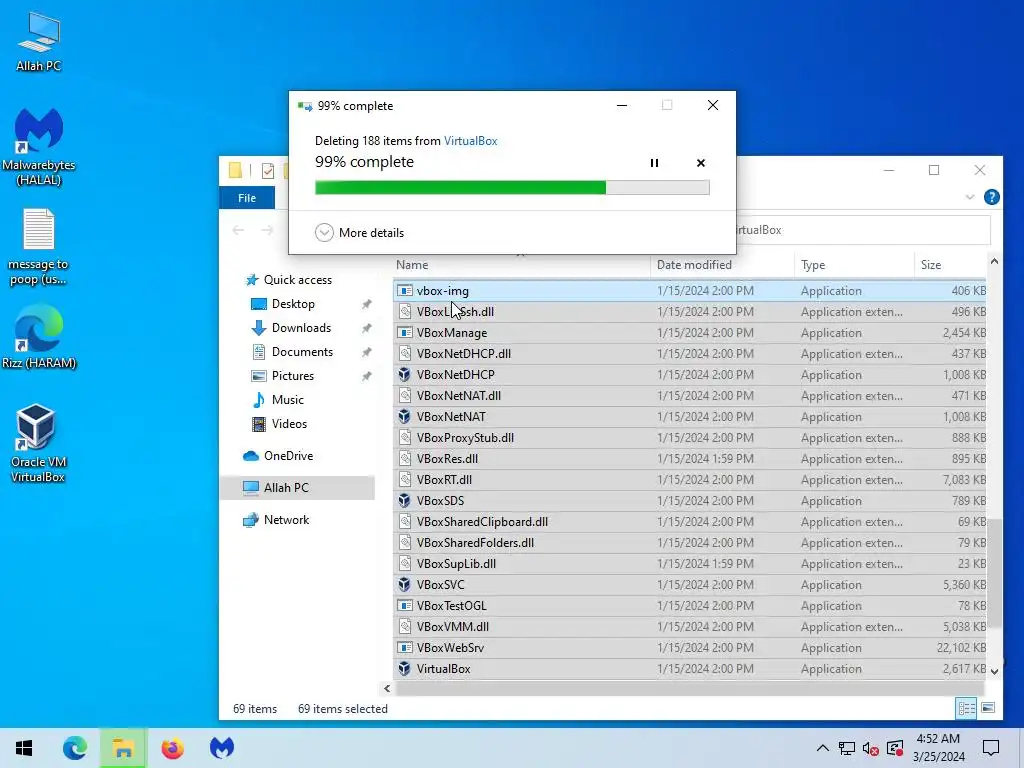Image resolution: width=1024 pixels, height=768 pixels.
Task: Sort by Size column header
Action: [x=931, y=264]
